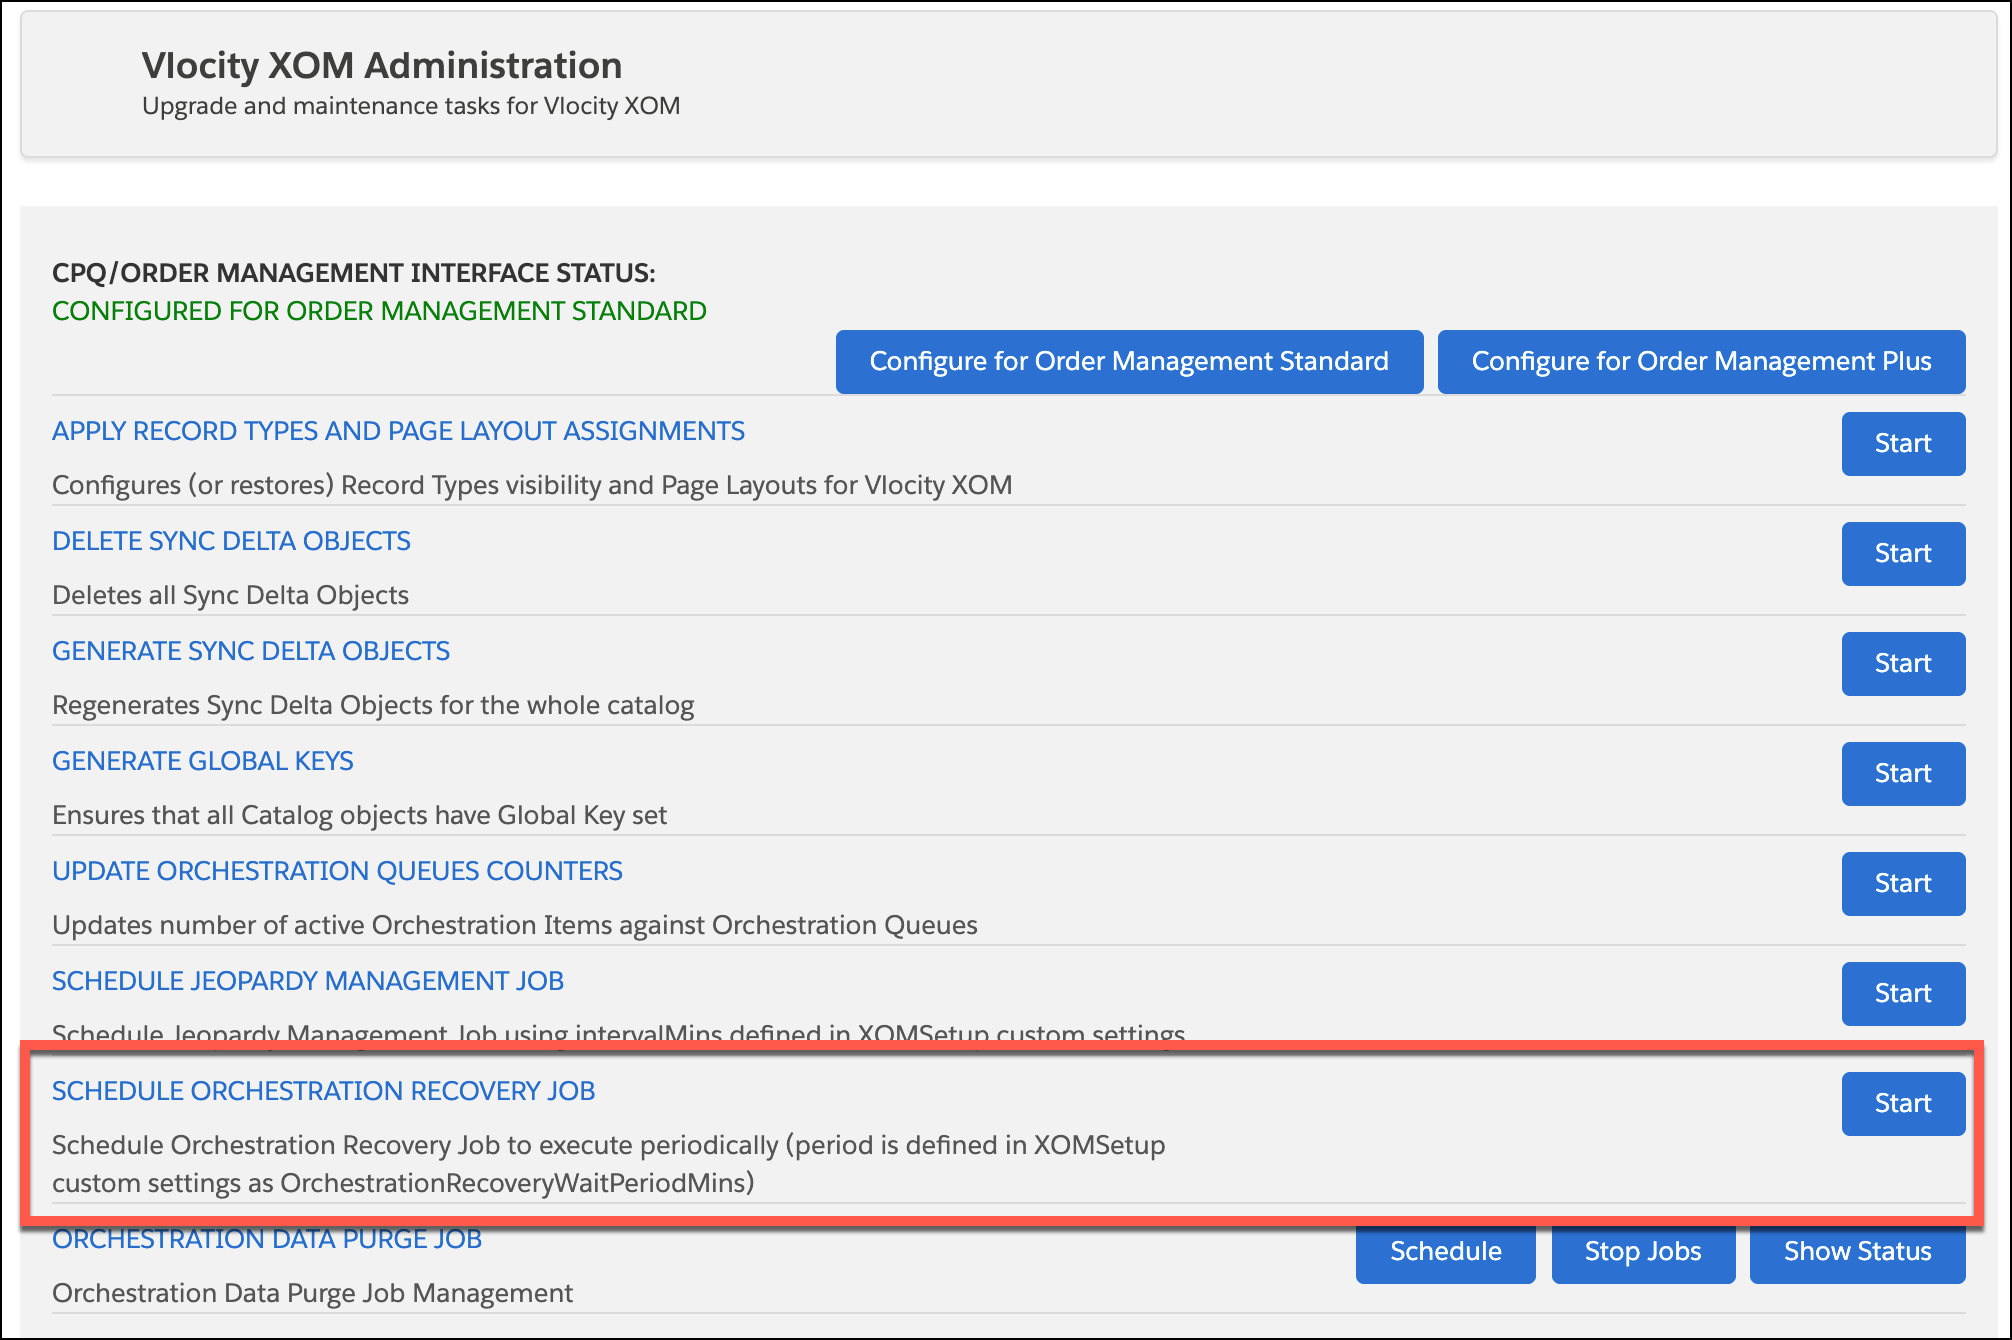Open Schedule Jeopardy Management Job link
Image resolution: width=2012 pixels, height=1340 pixels.
[x=308, y=981]
